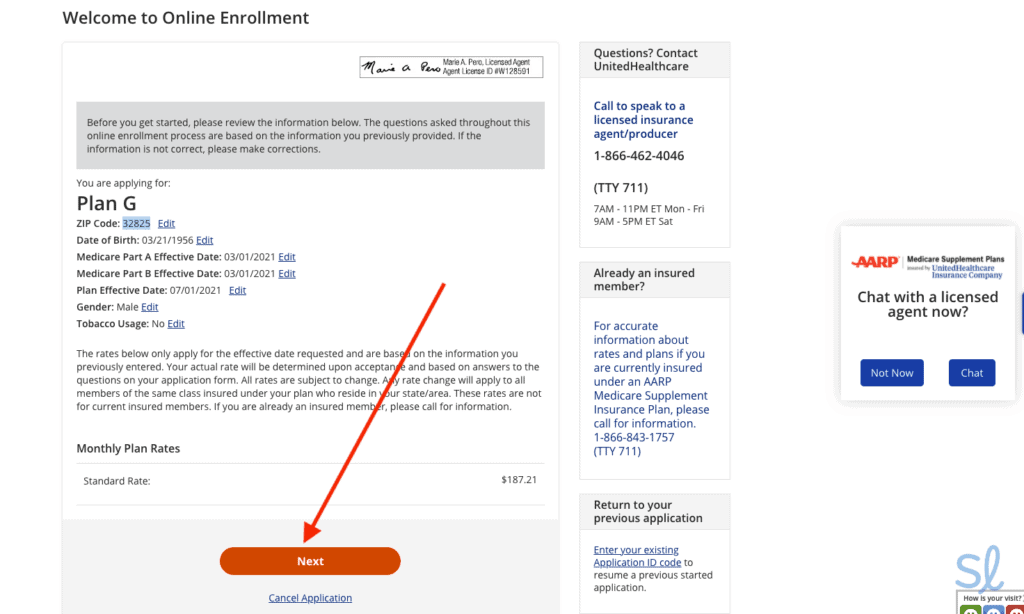Edit Medicare Part B Effective Date

coord(287,273)
